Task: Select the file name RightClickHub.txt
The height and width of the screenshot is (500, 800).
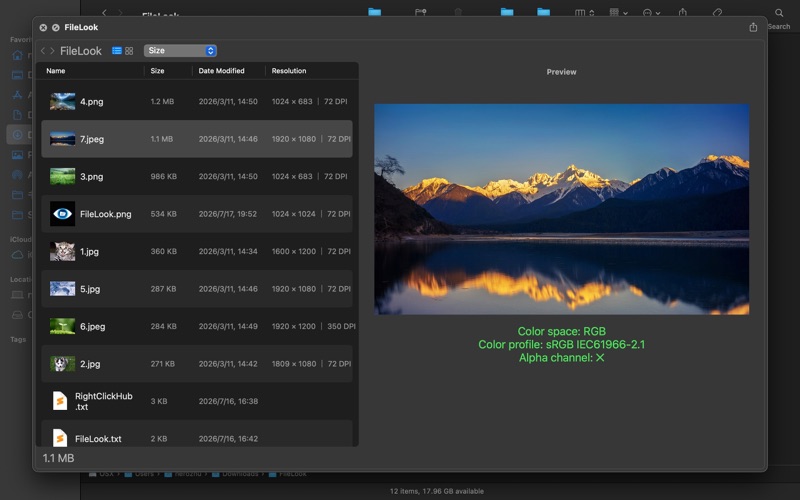Action: (104, 401)
